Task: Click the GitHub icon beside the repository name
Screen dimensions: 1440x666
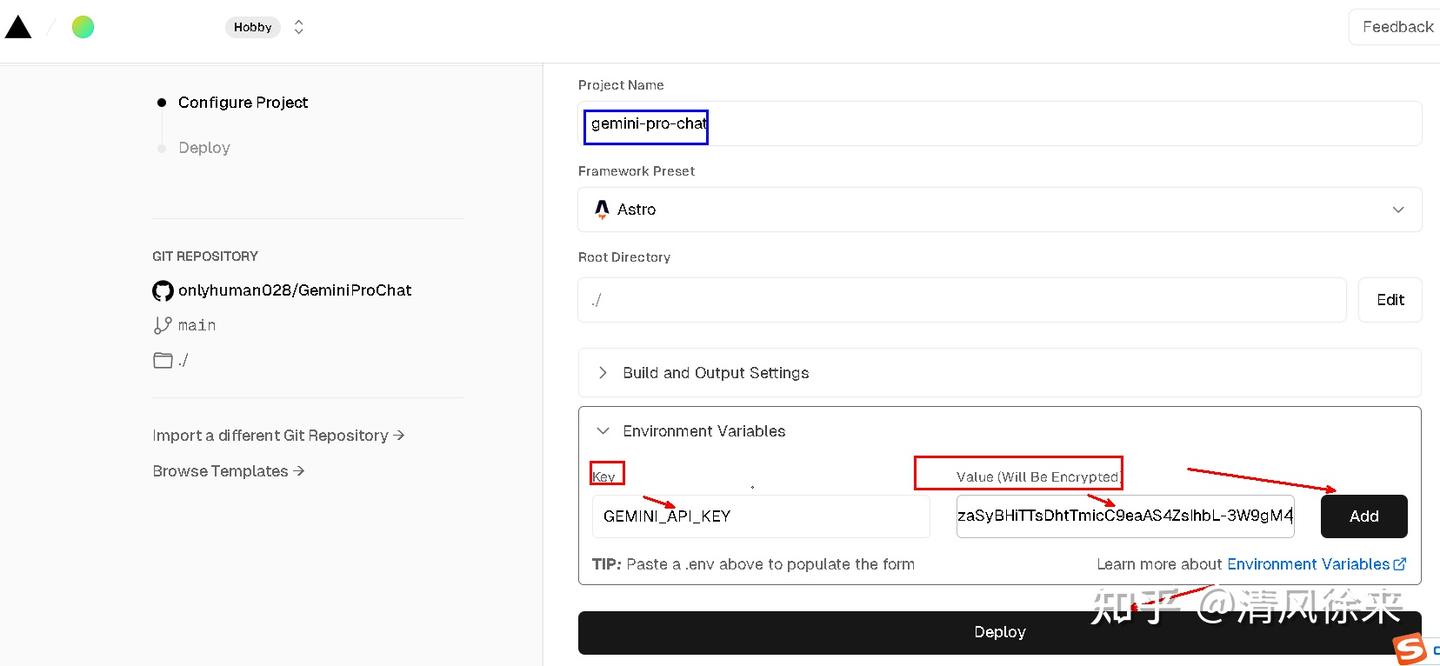Action: pos(162,290)
